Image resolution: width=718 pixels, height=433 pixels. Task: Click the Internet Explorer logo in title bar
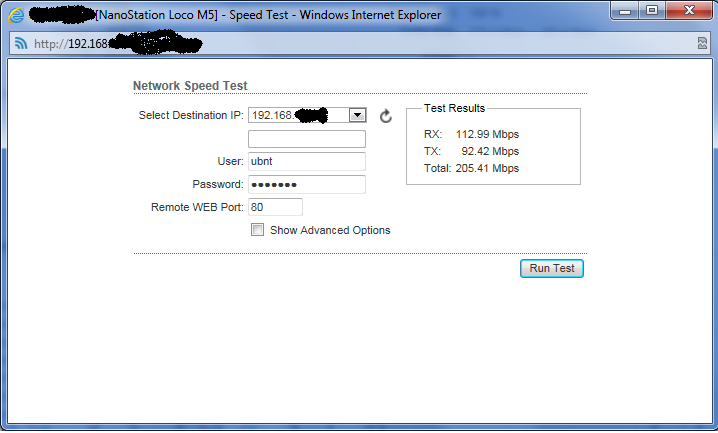click(16, 15)
